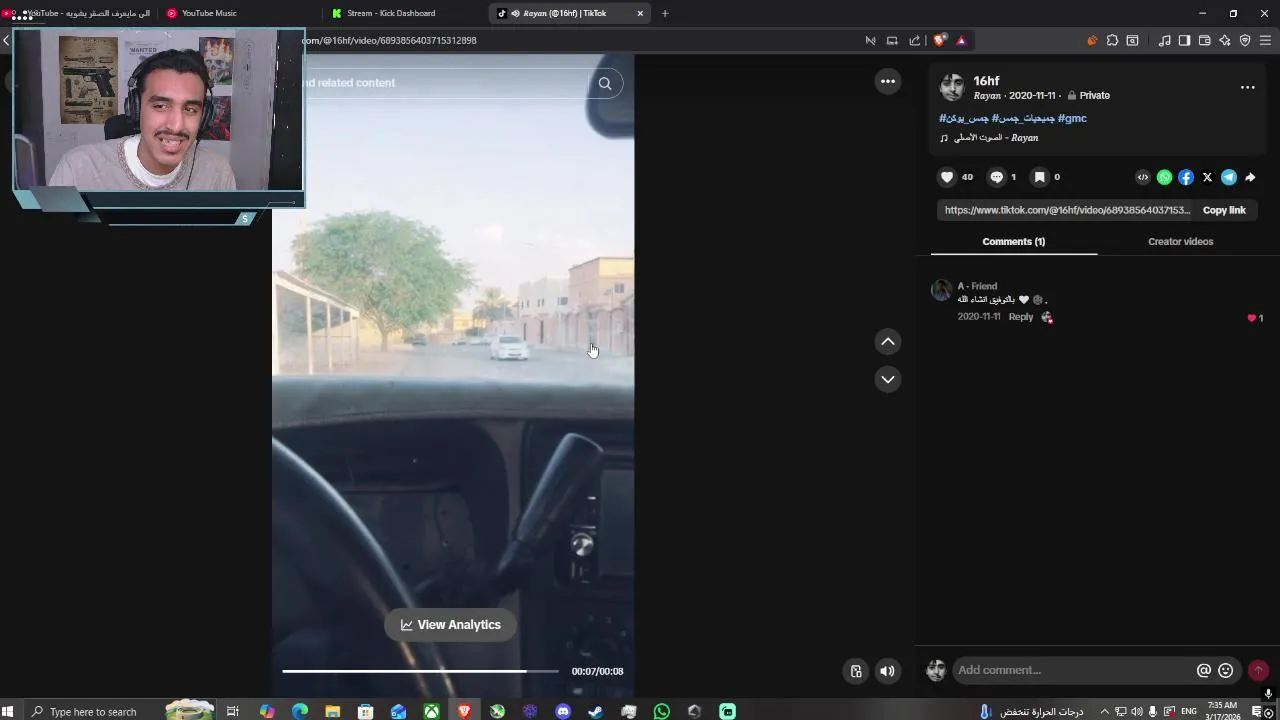Toggle picture-in-picture icon in address bar
This screenshot has height=720, width=1280.
(x=892, y=40)
